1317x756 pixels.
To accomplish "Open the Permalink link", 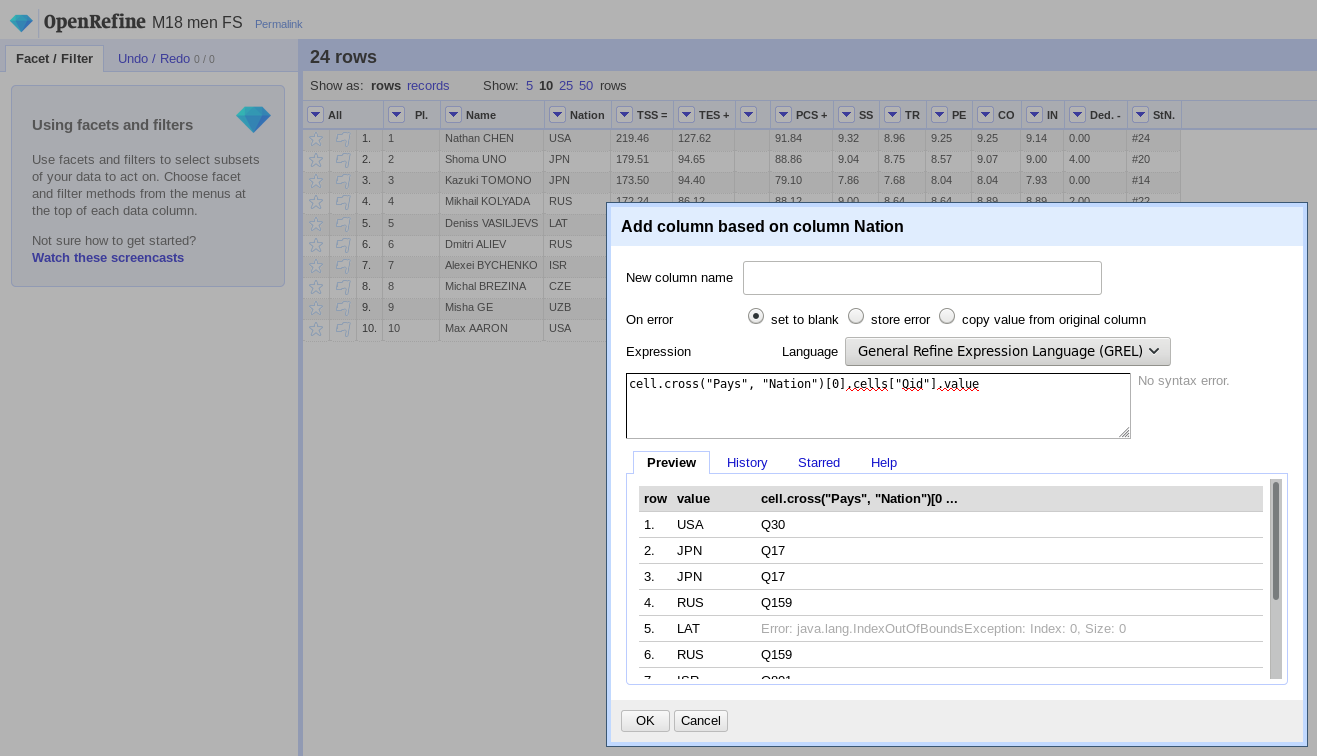I will [x=278, y=24].
